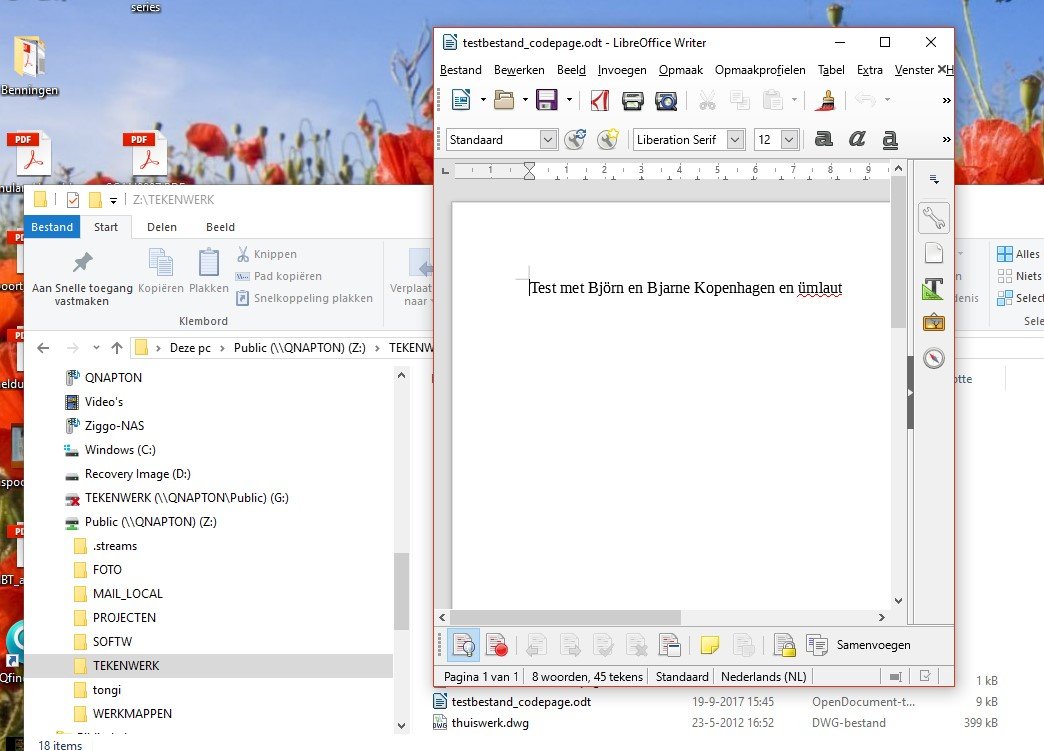Open Print Preview in Writer toolbar
Viewport: 1044px width, 751px height.
pyautogui.click(x=665, y=100)
